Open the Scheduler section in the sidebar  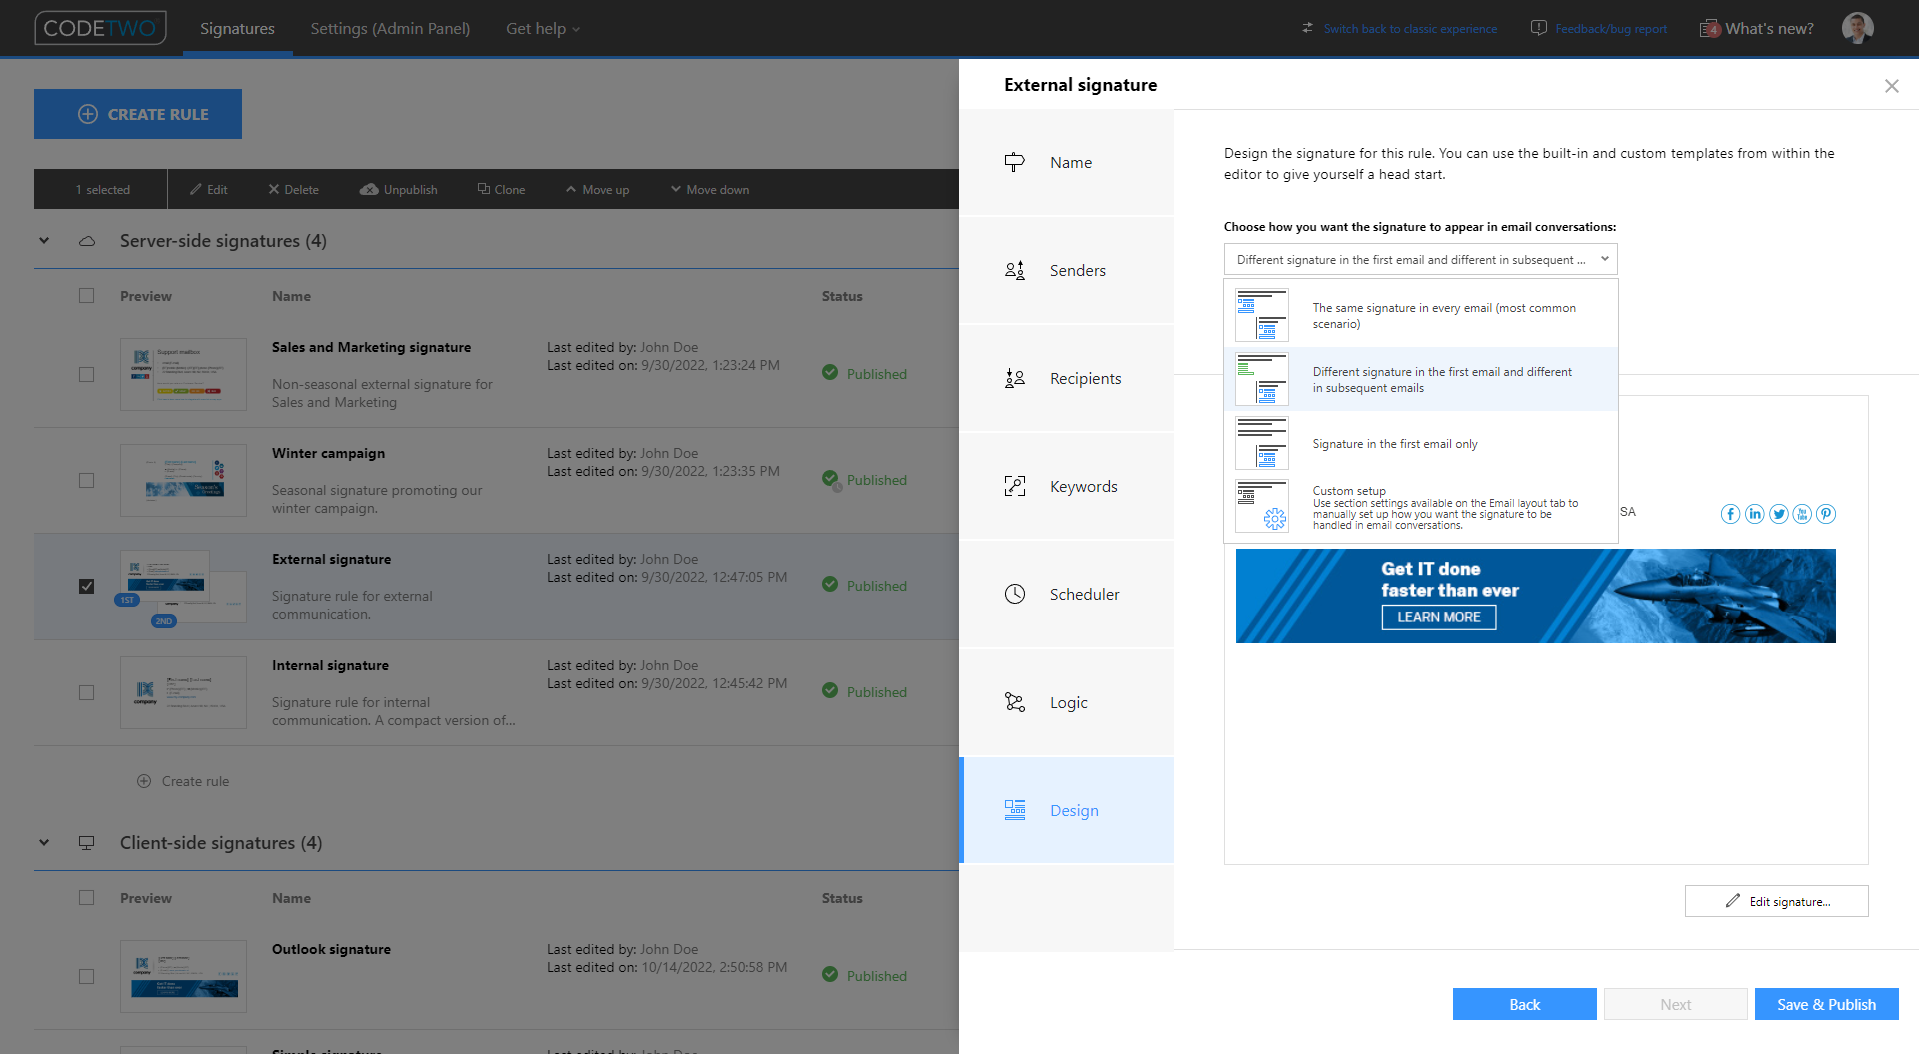click(1084, 594)
